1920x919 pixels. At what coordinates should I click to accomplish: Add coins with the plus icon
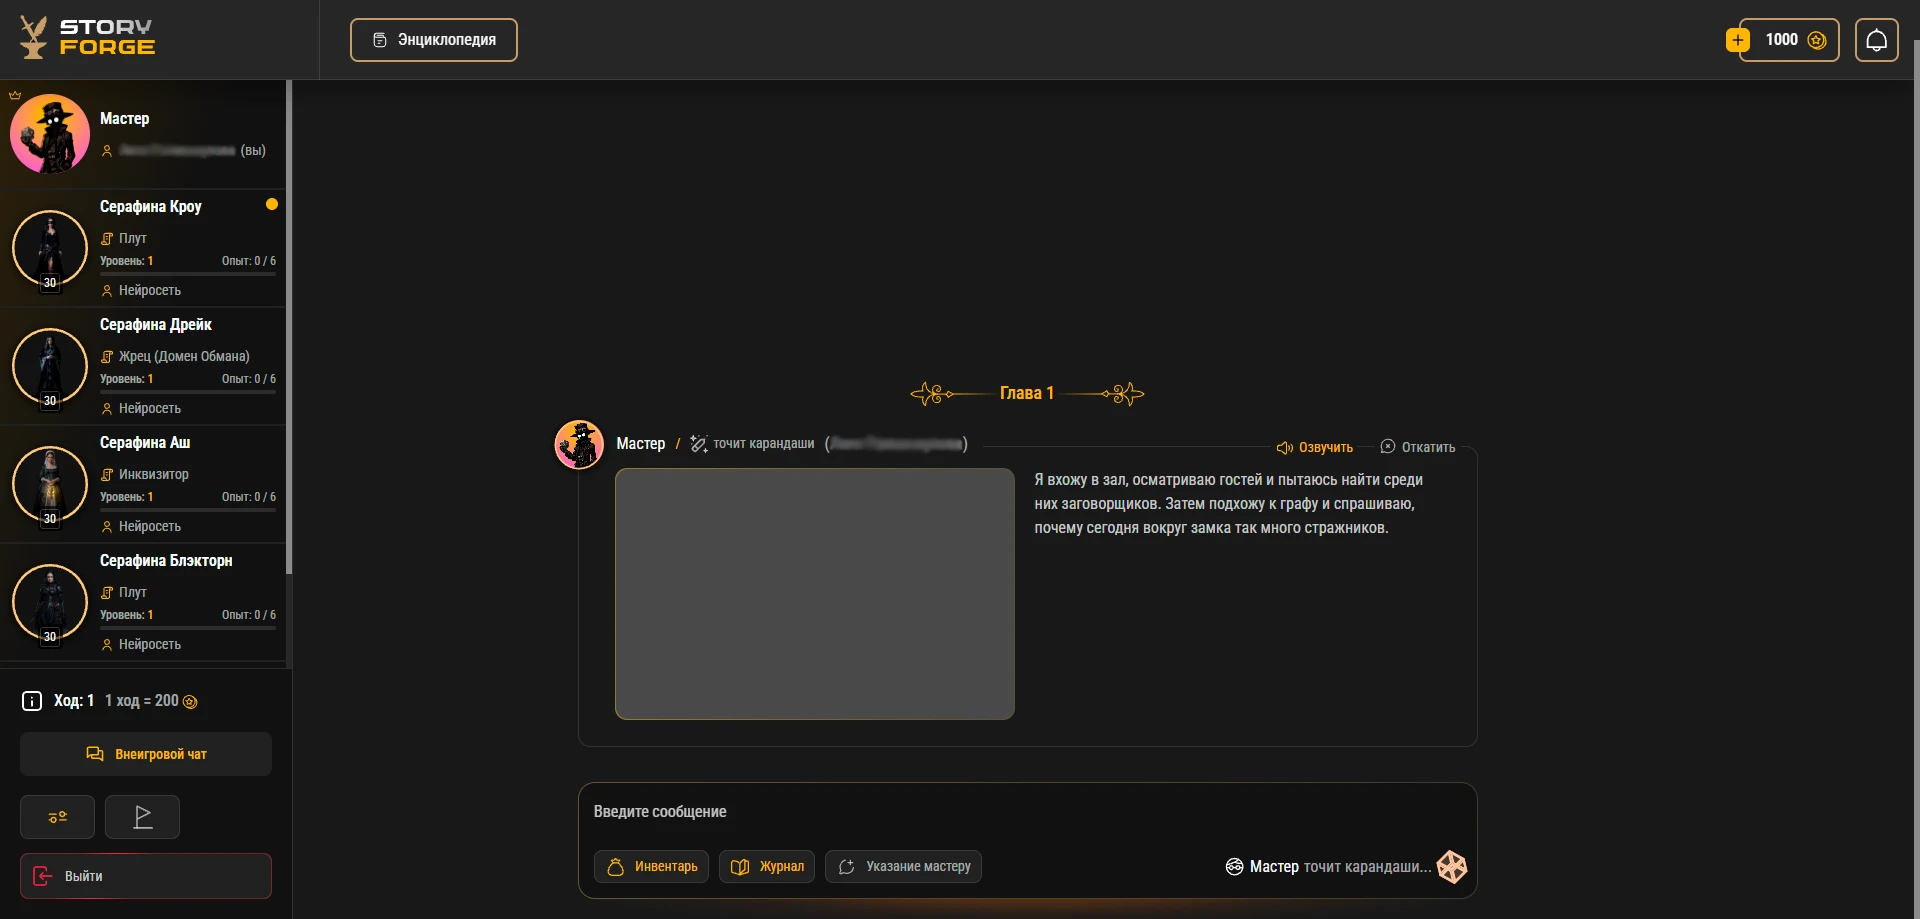pos(1738,40)
